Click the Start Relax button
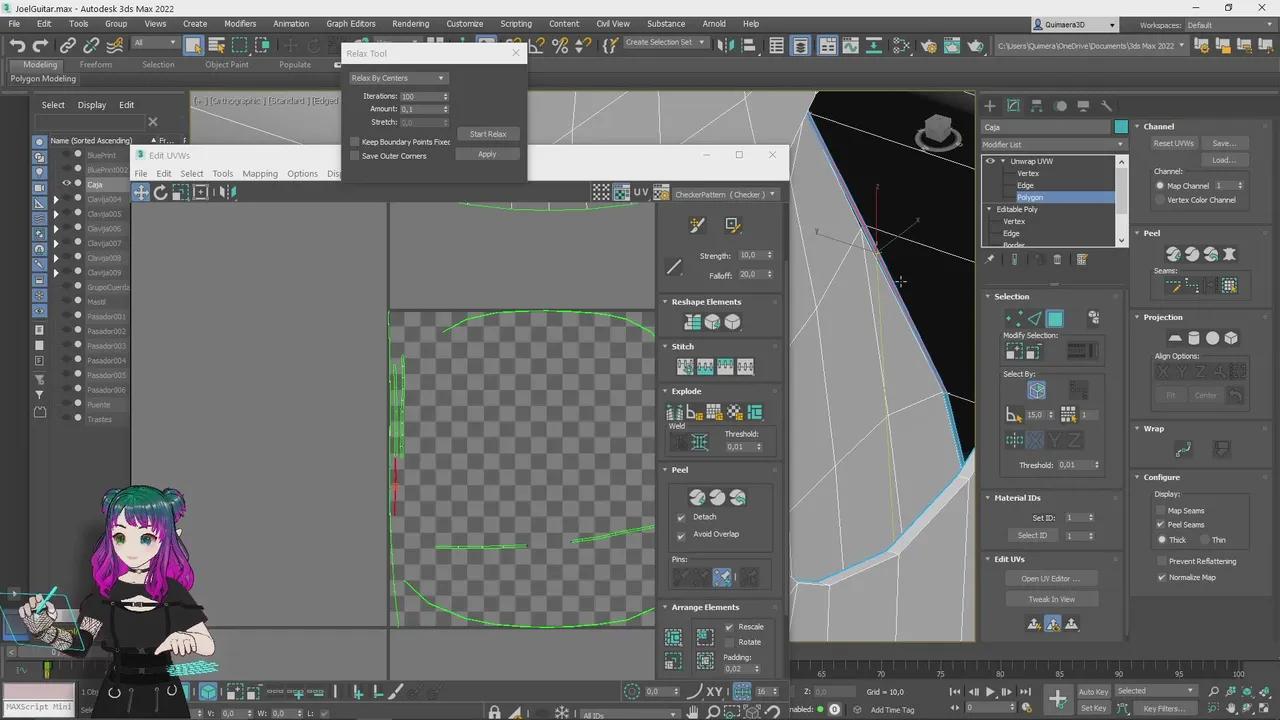The width and height of the screenshot is (1280, 720). 488,134
